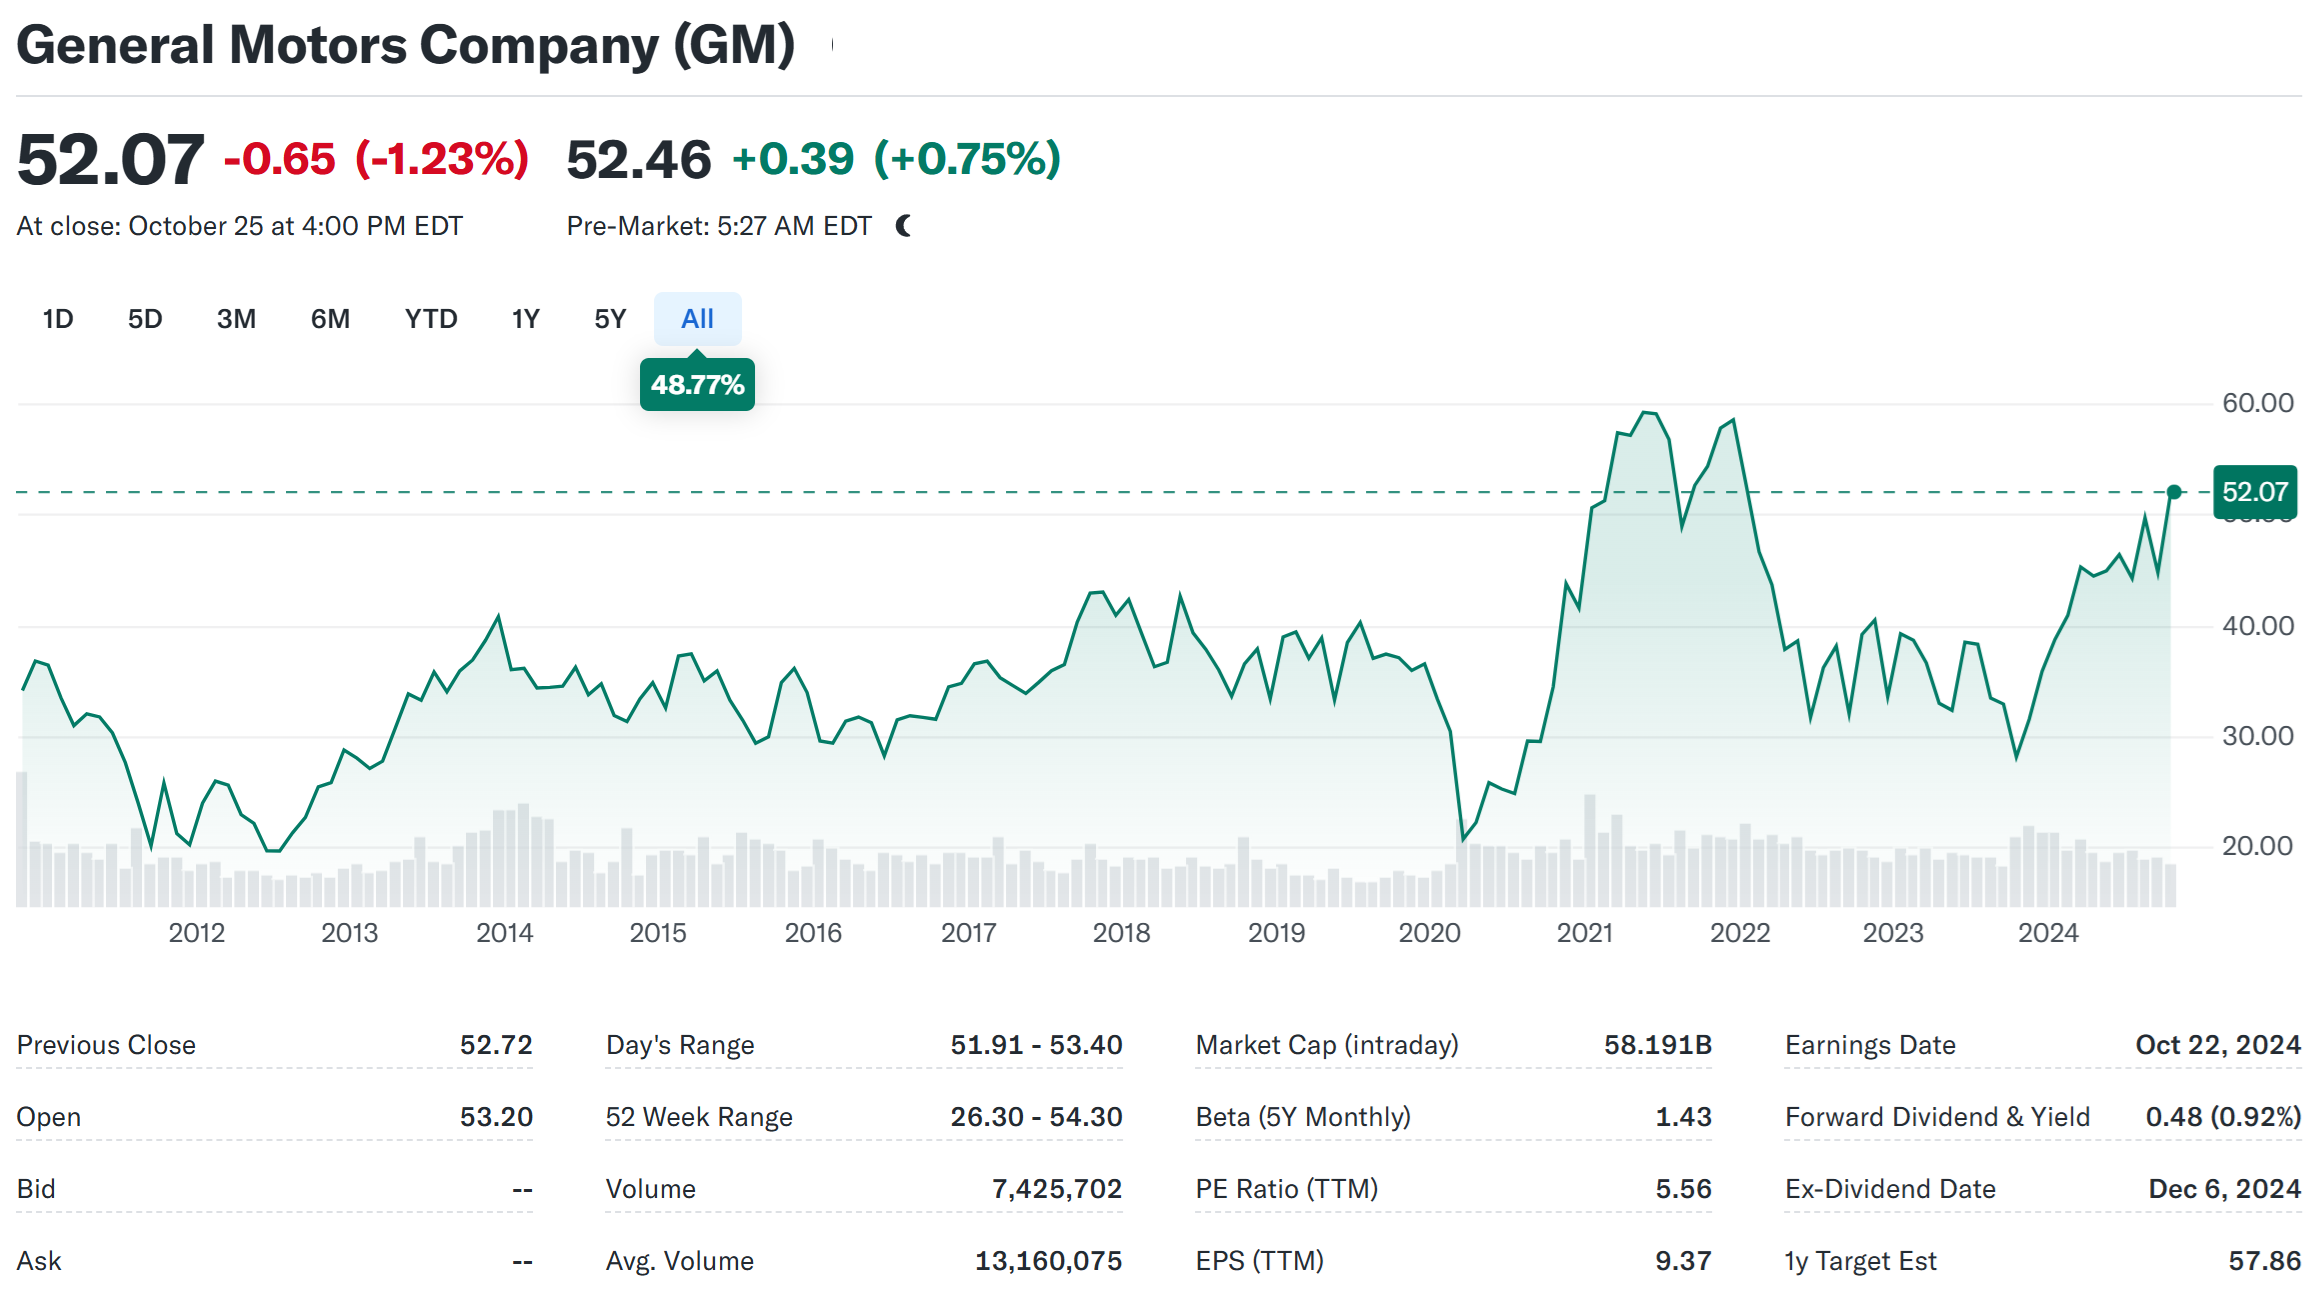Select the 1D chart range tab

click(x=58, y=319)
